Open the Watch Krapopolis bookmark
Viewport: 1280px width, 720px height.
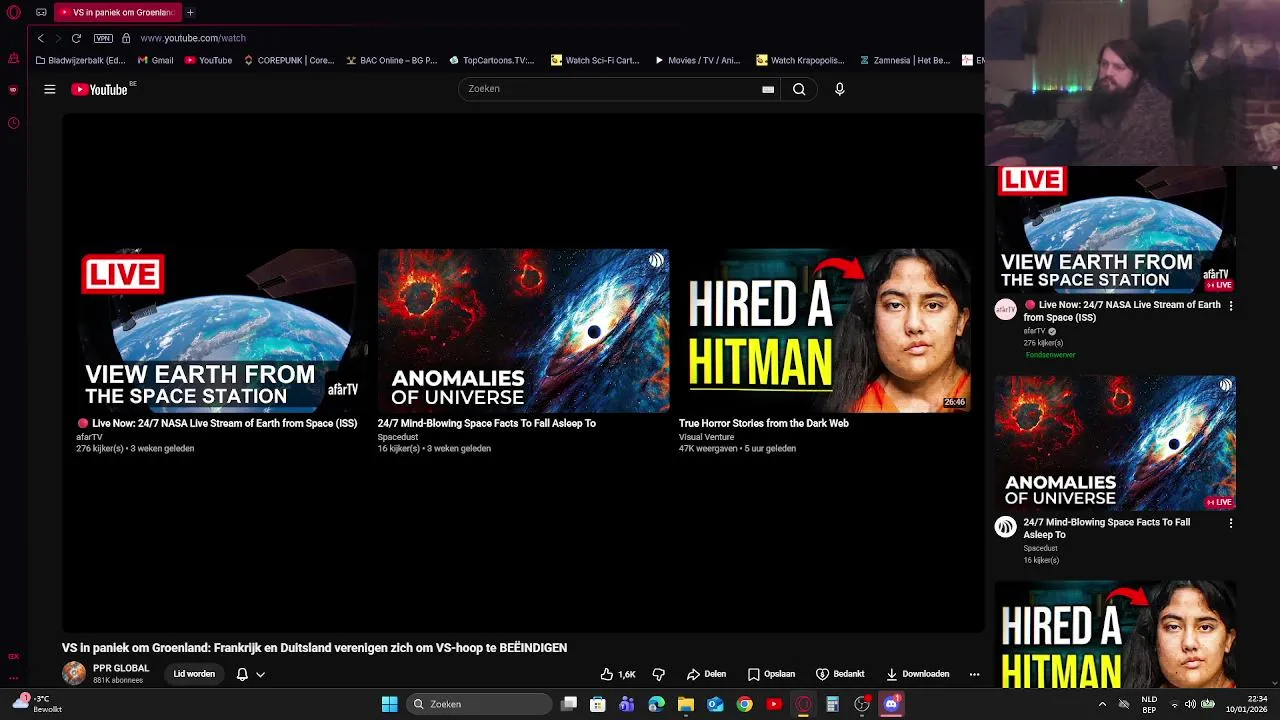click(x=800, y=60)
